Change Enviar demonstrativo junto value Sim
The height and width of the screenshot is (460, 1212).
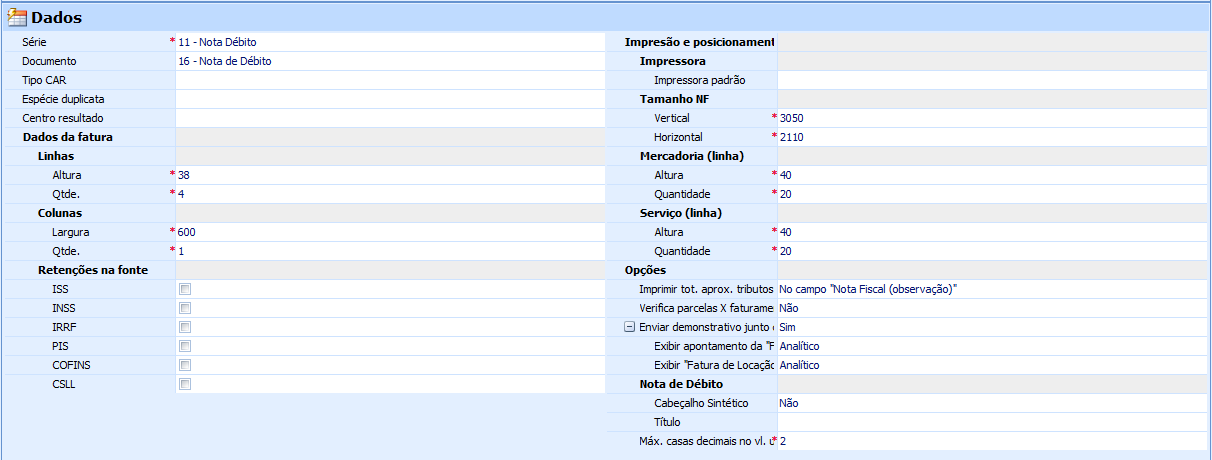coord(992,327)
